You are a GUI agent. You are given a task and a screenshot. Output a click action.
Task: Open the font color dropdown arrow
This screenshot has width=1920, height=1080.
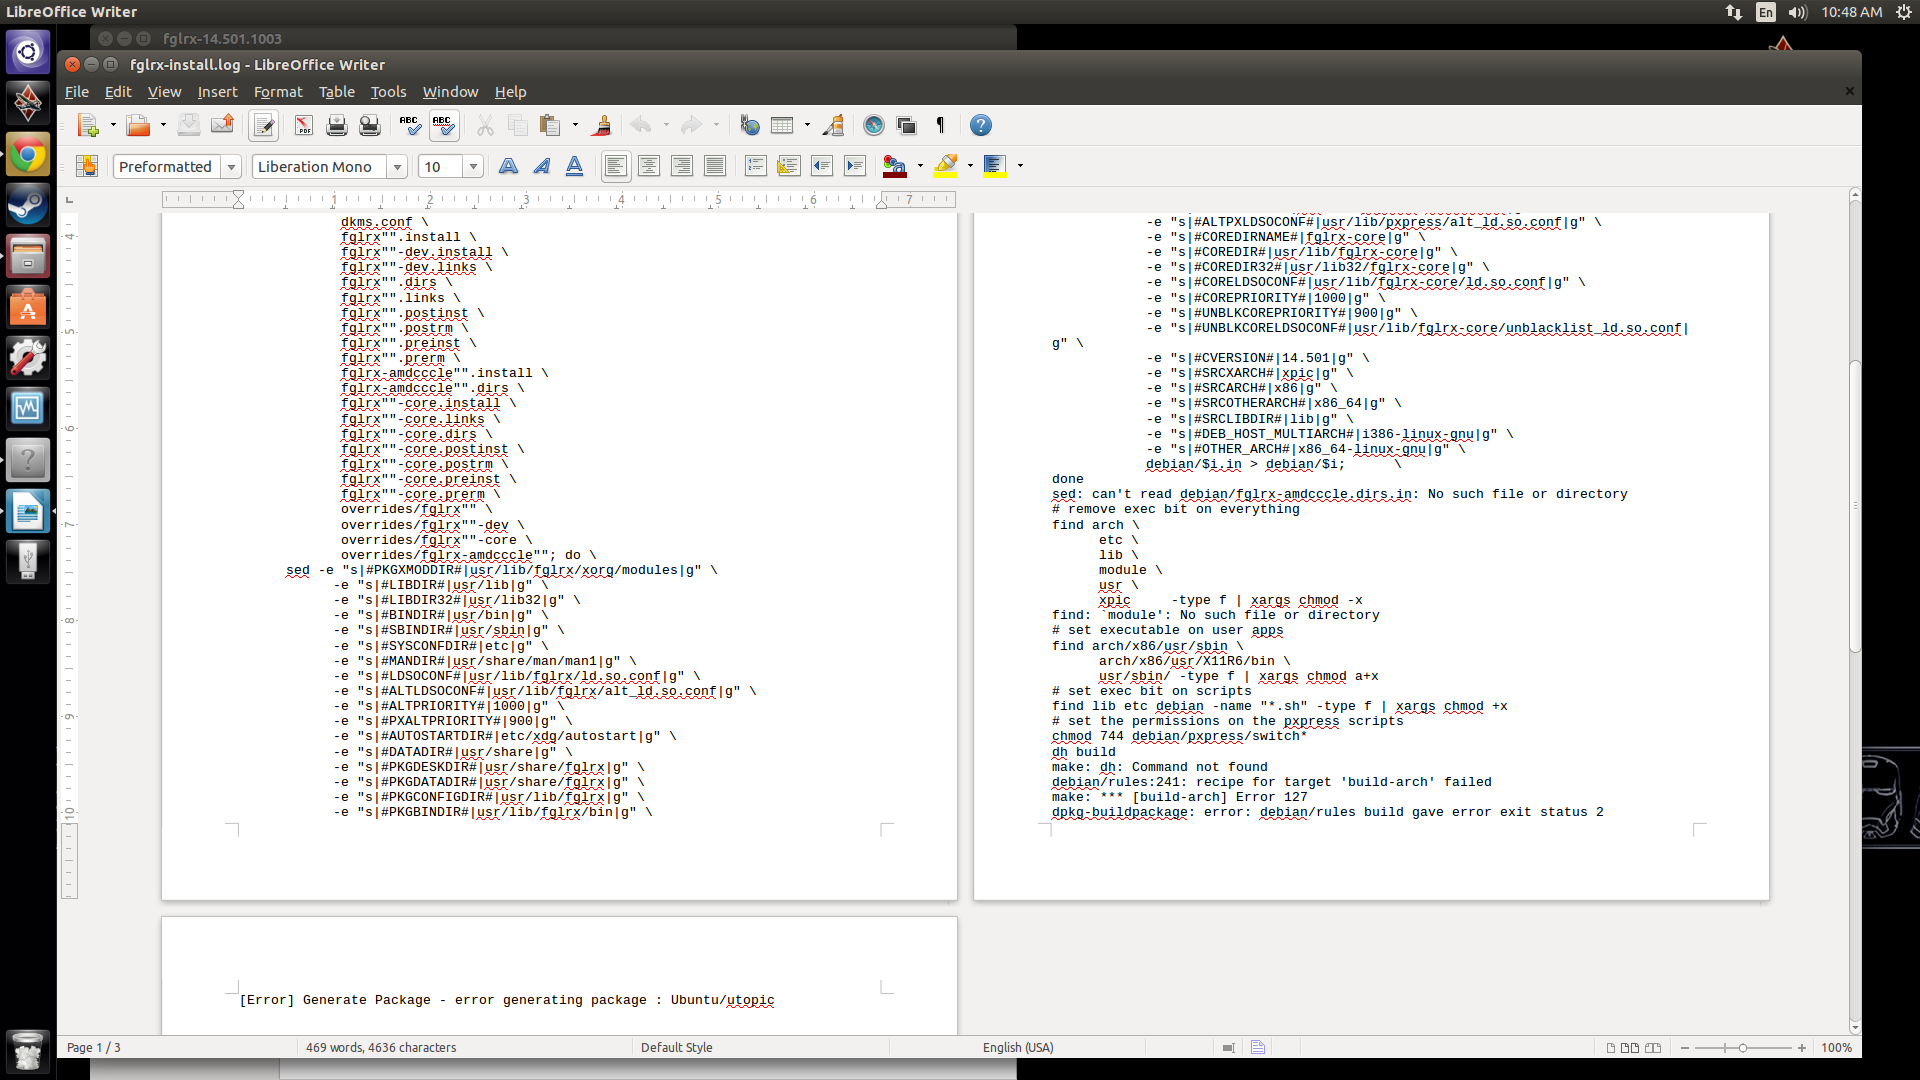pyautogui.click(x=920, y=166)
